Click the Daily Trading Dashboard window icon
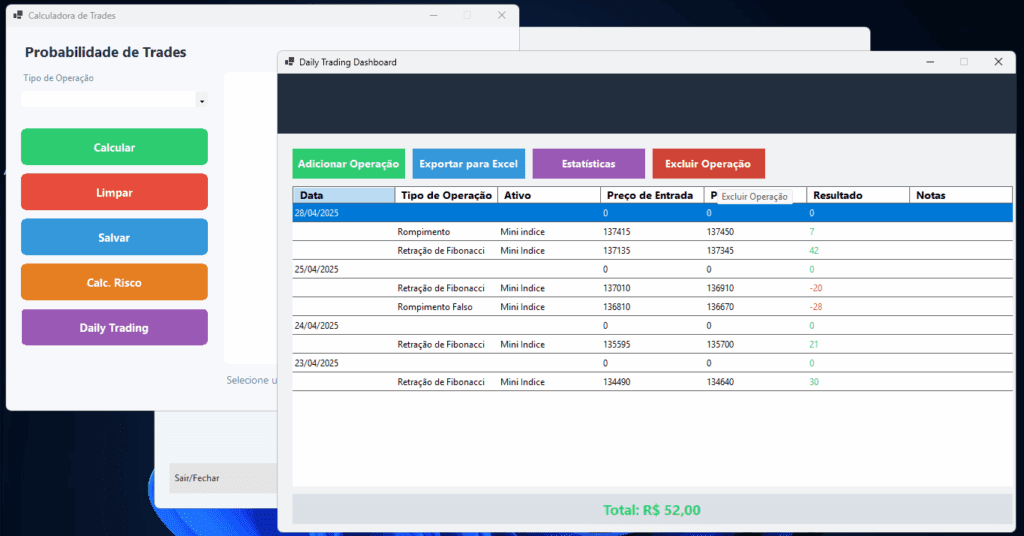Screen dimensions: 1024x536 (x=289, y=61)
